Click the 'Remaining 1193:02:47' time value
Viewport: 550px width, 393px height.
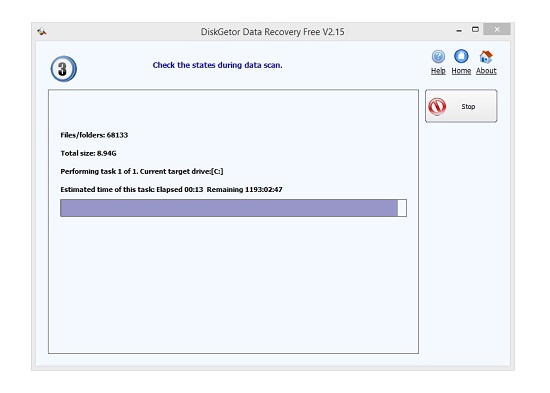(244, 189)
